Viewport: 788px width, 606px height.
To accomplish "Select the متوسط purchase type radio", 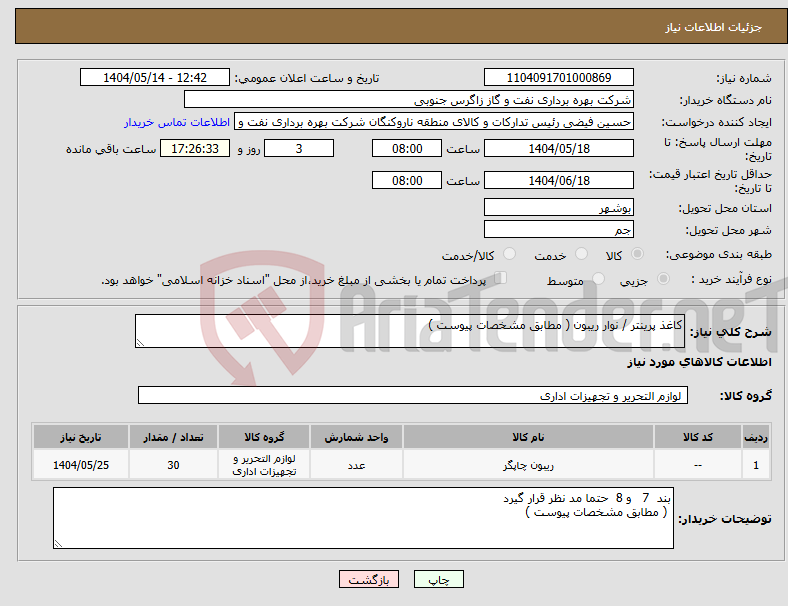I will (598, 278).
